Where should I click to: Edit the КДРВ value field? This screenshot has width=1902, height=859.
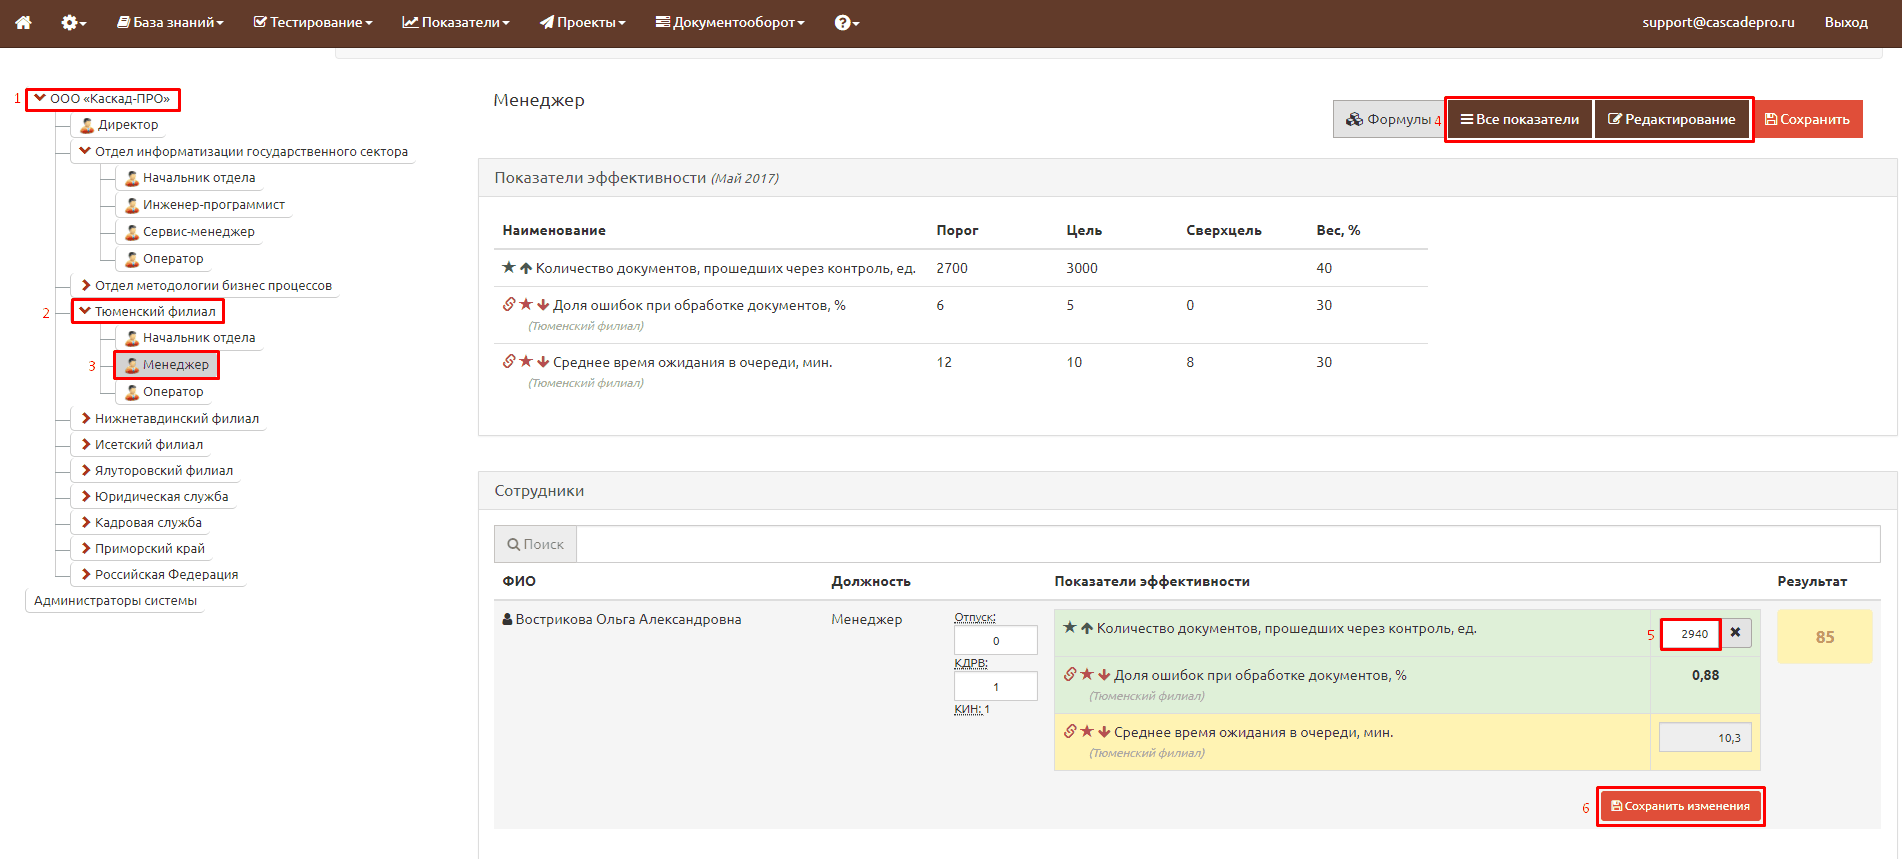click(995, 686)
